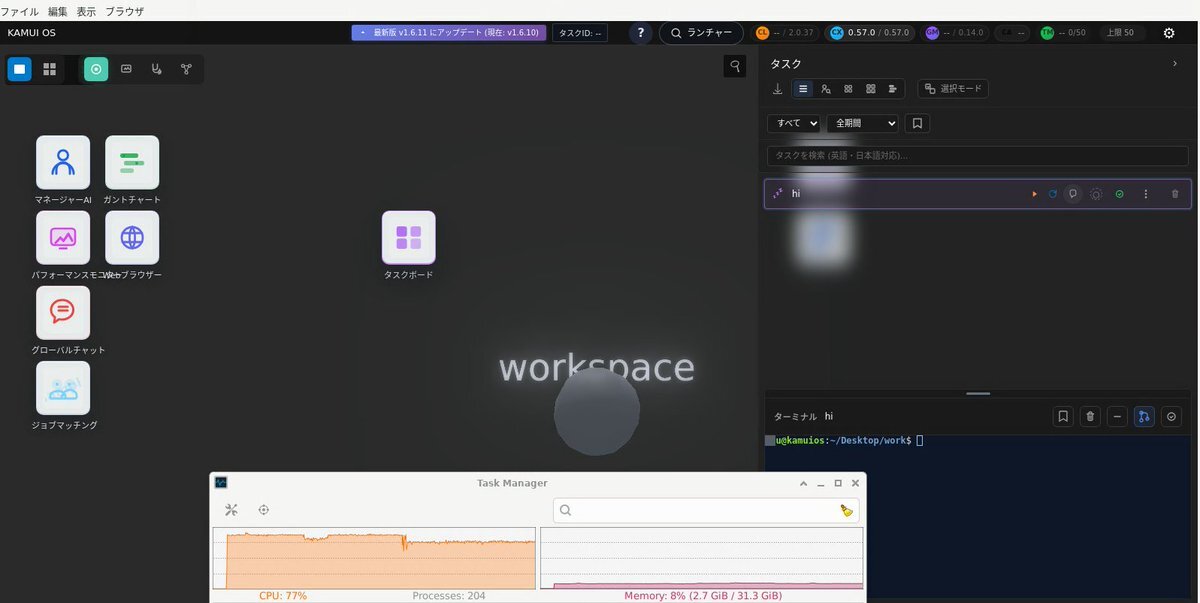This screenshot has height=603, width=1200.
Task: Open the グローバルチャット app
Action: [63, 313]
